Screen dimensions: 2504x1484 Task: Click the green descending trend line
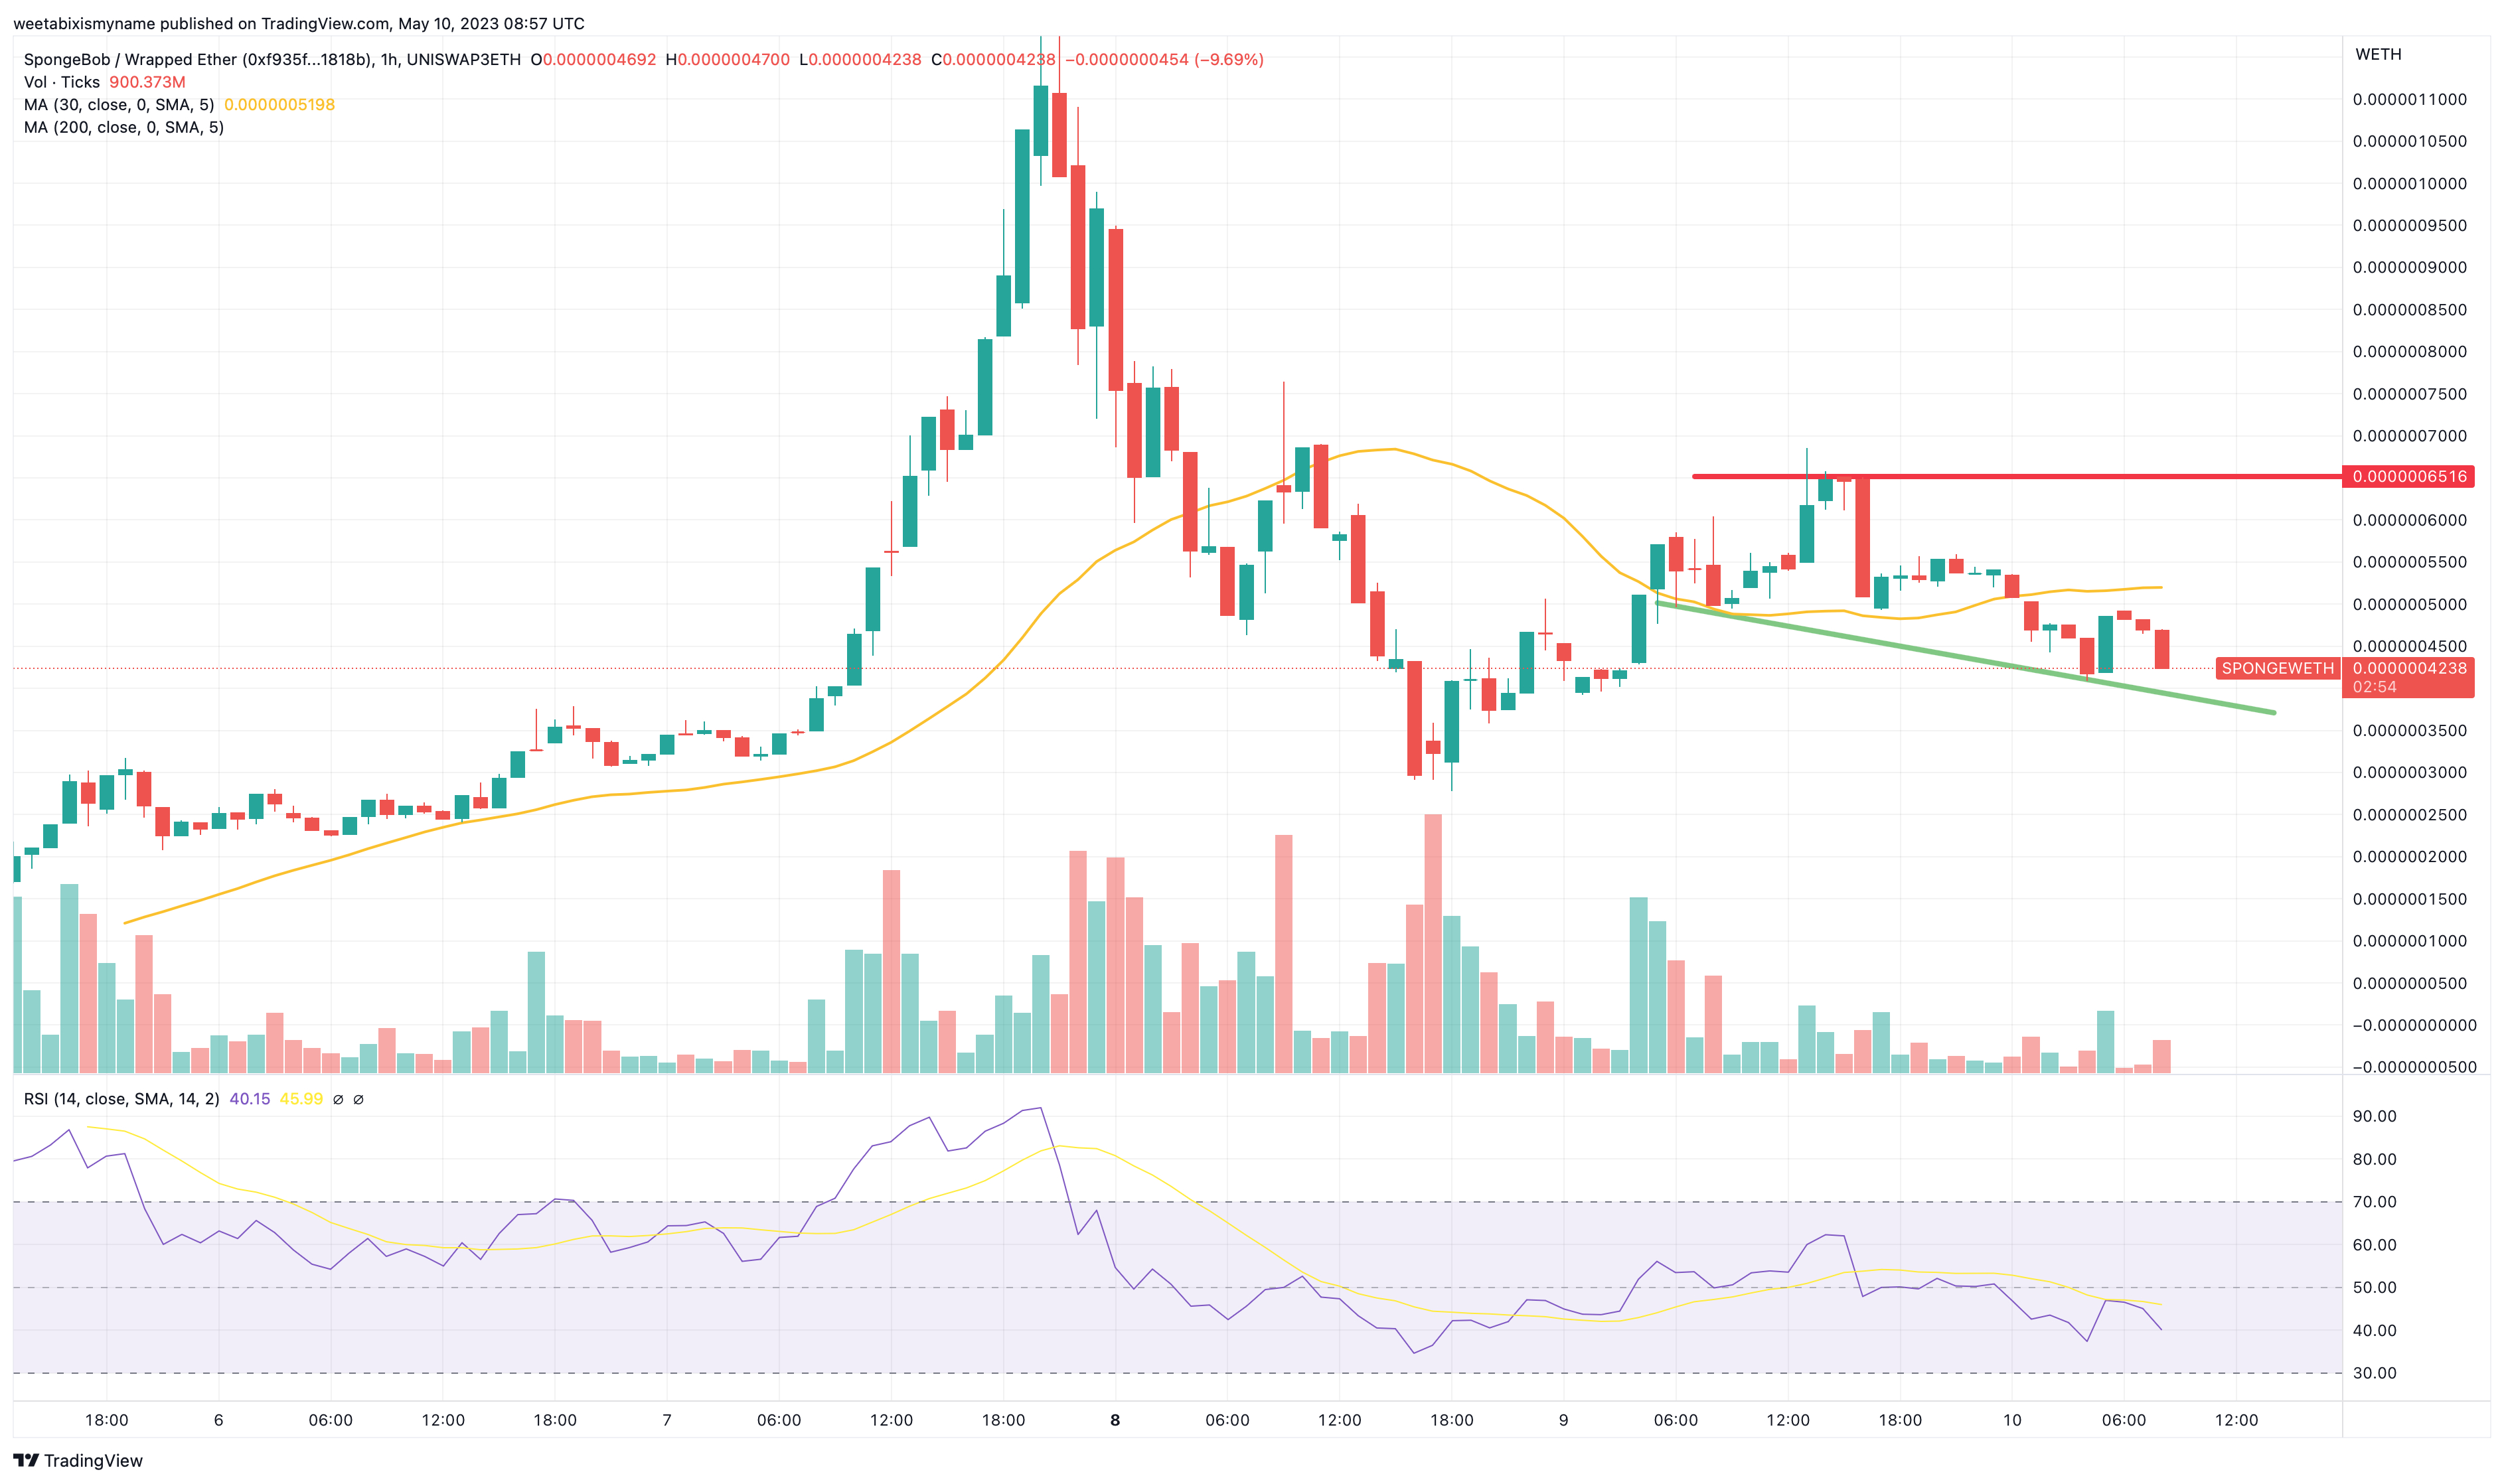click(x=1965, y=657)
